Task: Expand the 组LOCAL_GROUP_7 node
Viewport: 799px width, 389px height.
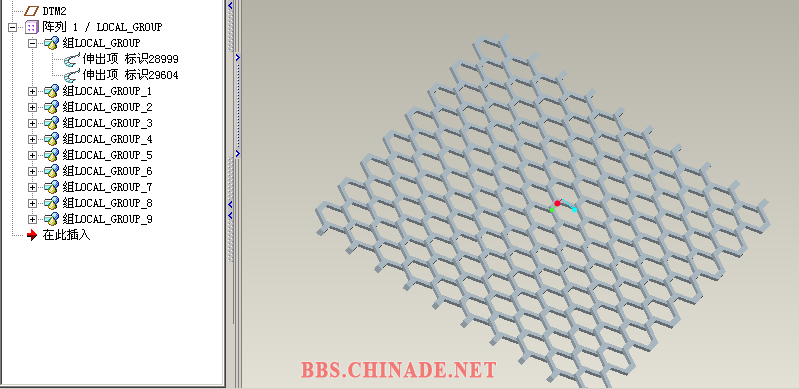Action: tap(33, 187)
